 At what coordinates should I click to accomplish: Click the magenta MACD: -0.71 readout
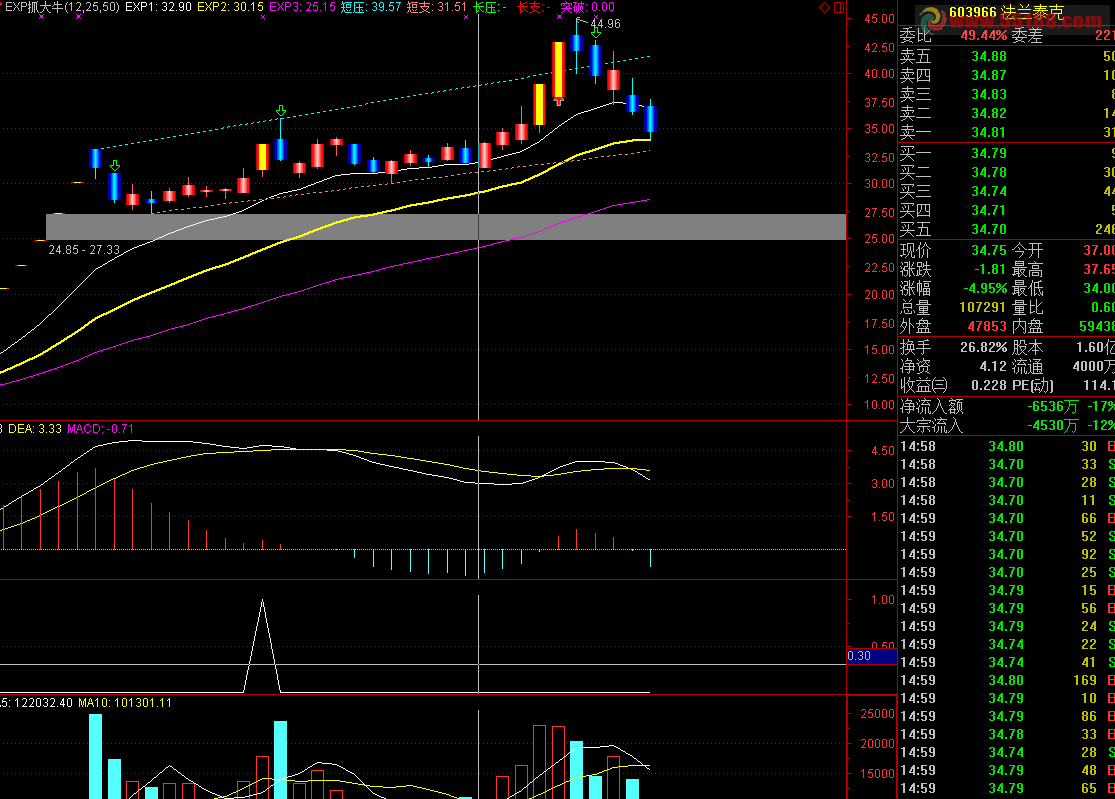coord(100,429)
